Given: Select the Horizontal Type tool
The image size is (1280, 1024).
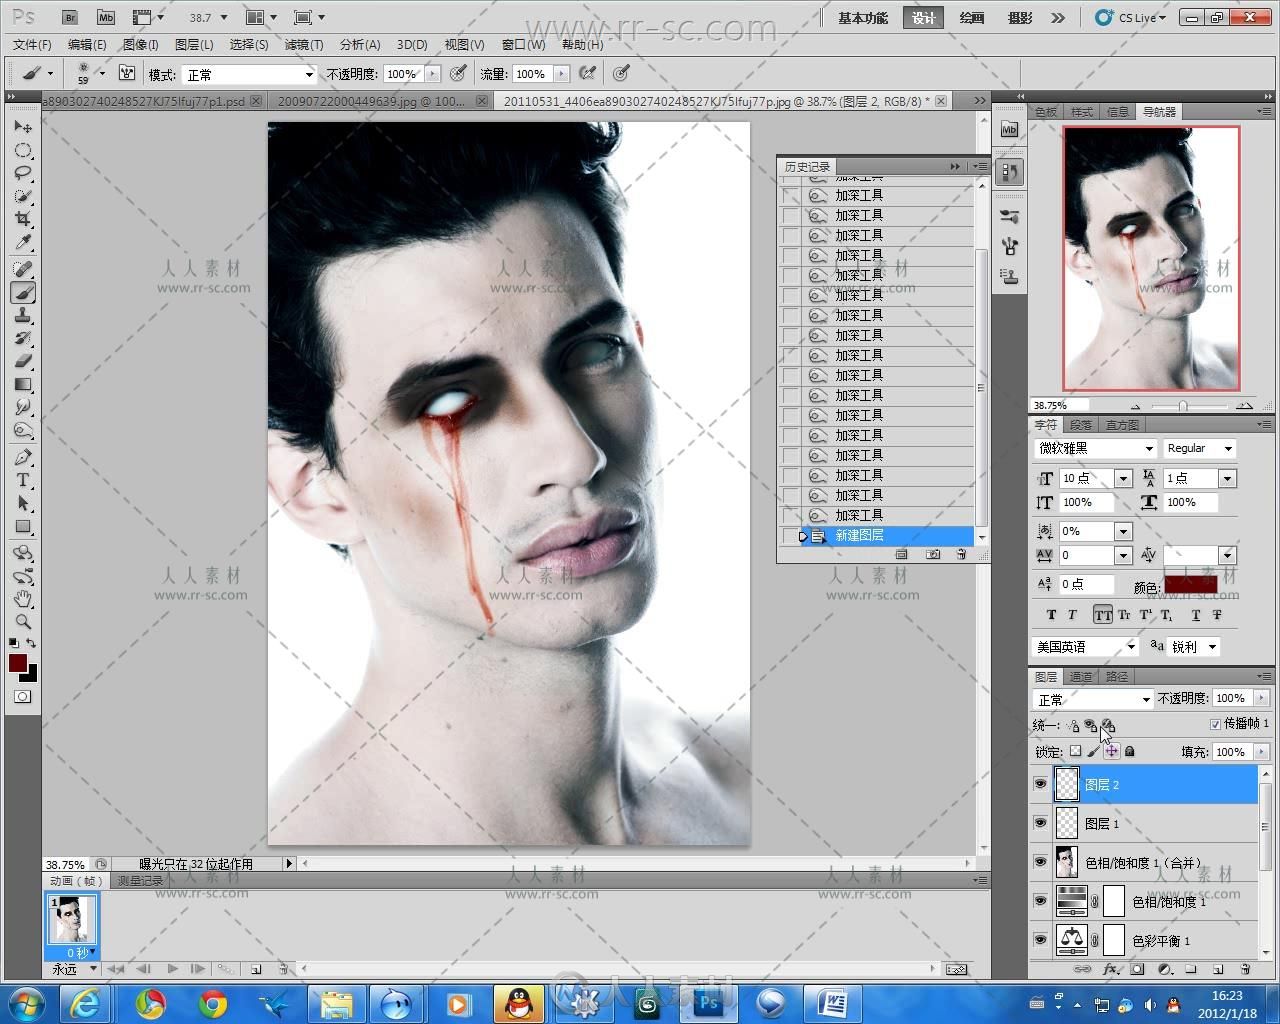Looking at the screenshot, I should (x=23, y=480).
